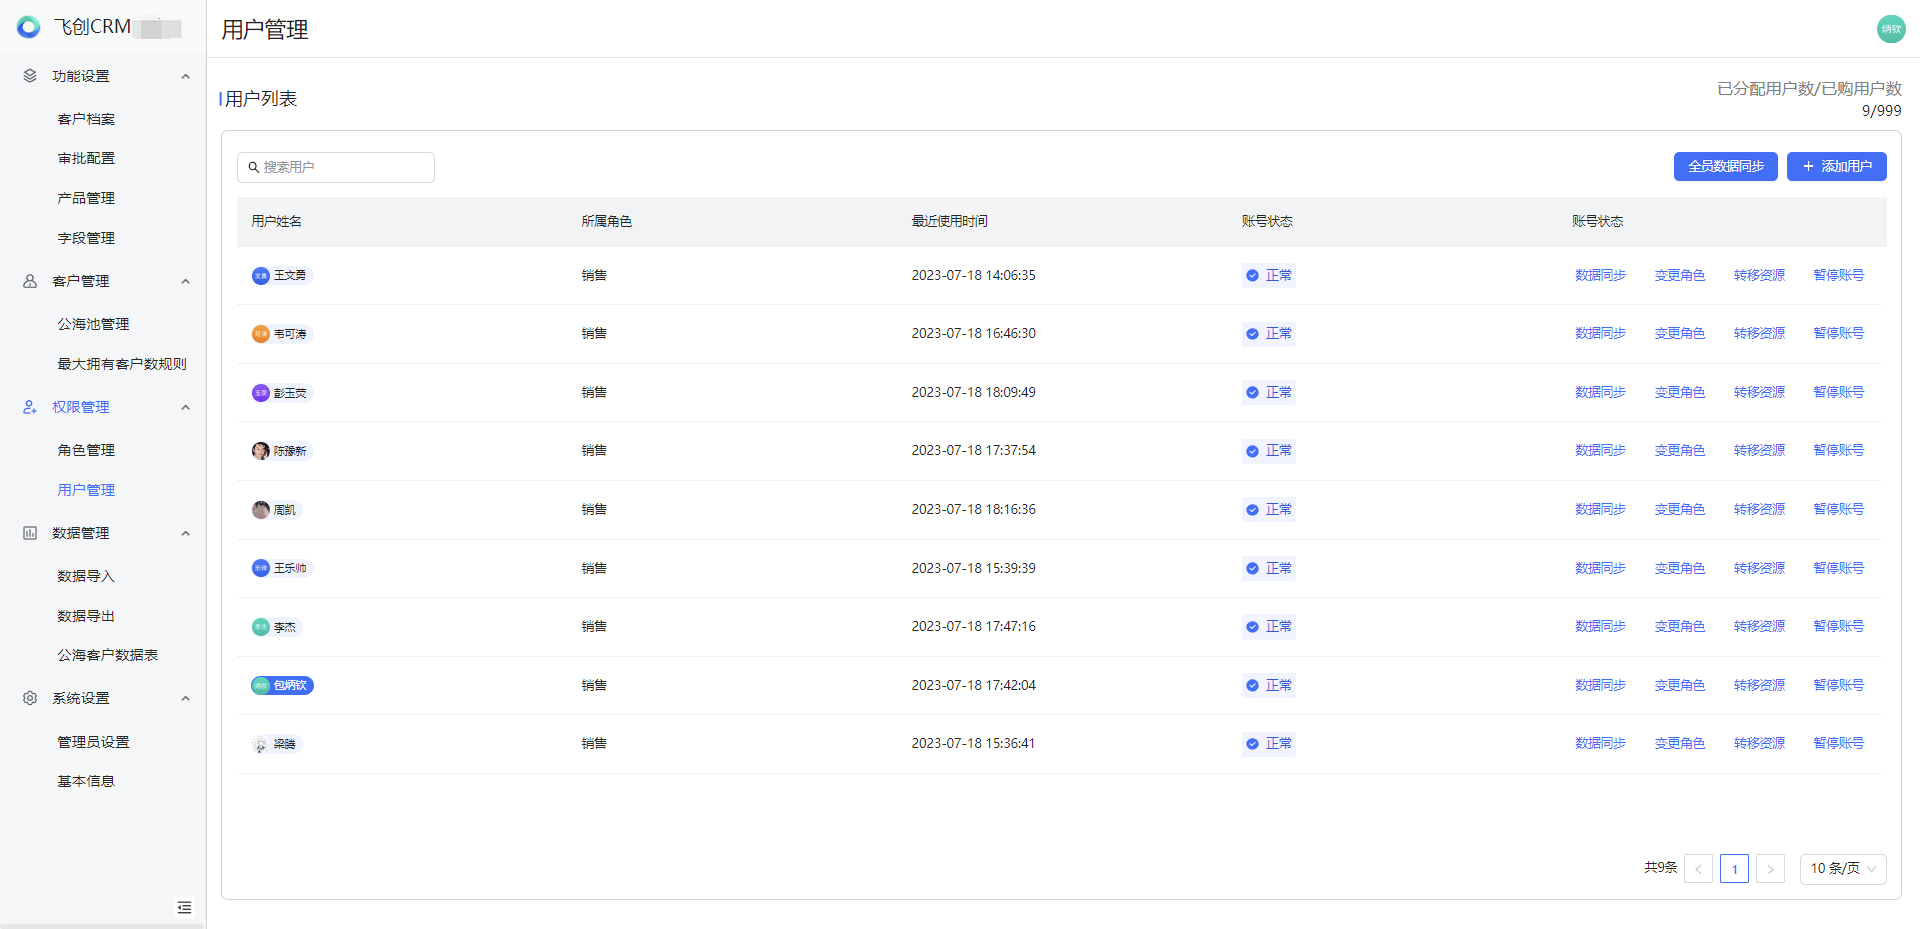The image size is (1920, 929).
Task: Click the 添加用户 button
Action: [1836, 166]
